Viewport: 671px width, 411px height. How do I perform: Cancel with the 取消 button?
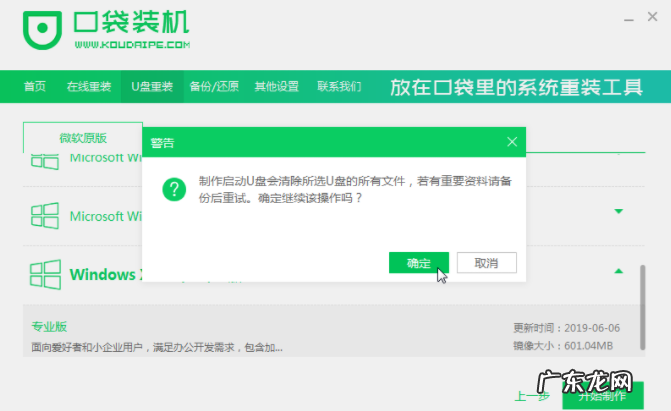coord(487,262)
